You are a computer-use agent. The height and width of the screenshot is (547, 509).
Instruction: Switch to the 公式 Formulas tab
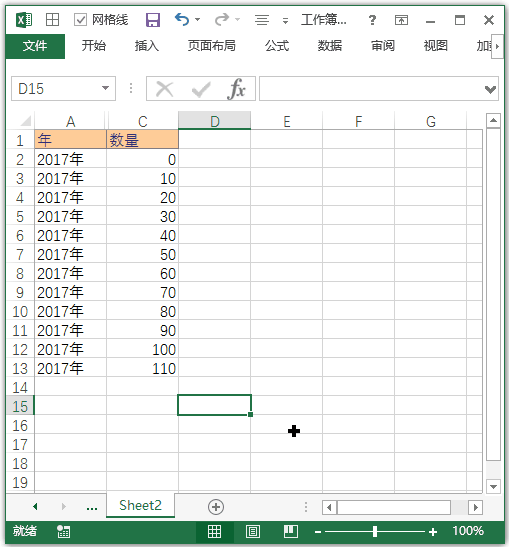[277, 46]
